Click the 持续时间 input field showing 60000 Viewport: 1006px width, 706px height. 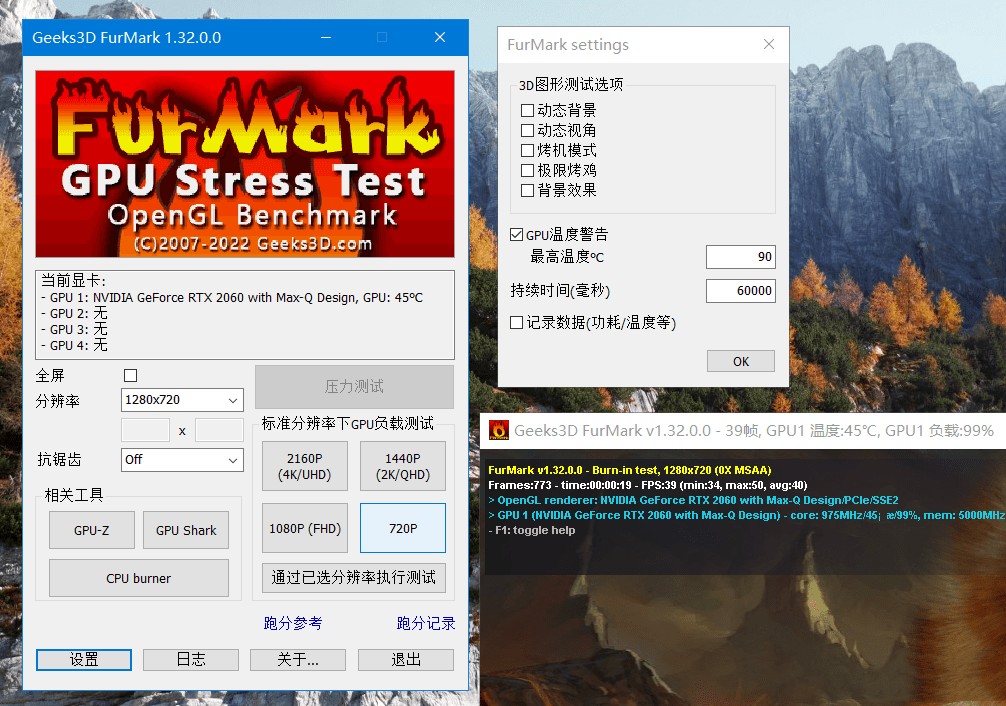740,291
